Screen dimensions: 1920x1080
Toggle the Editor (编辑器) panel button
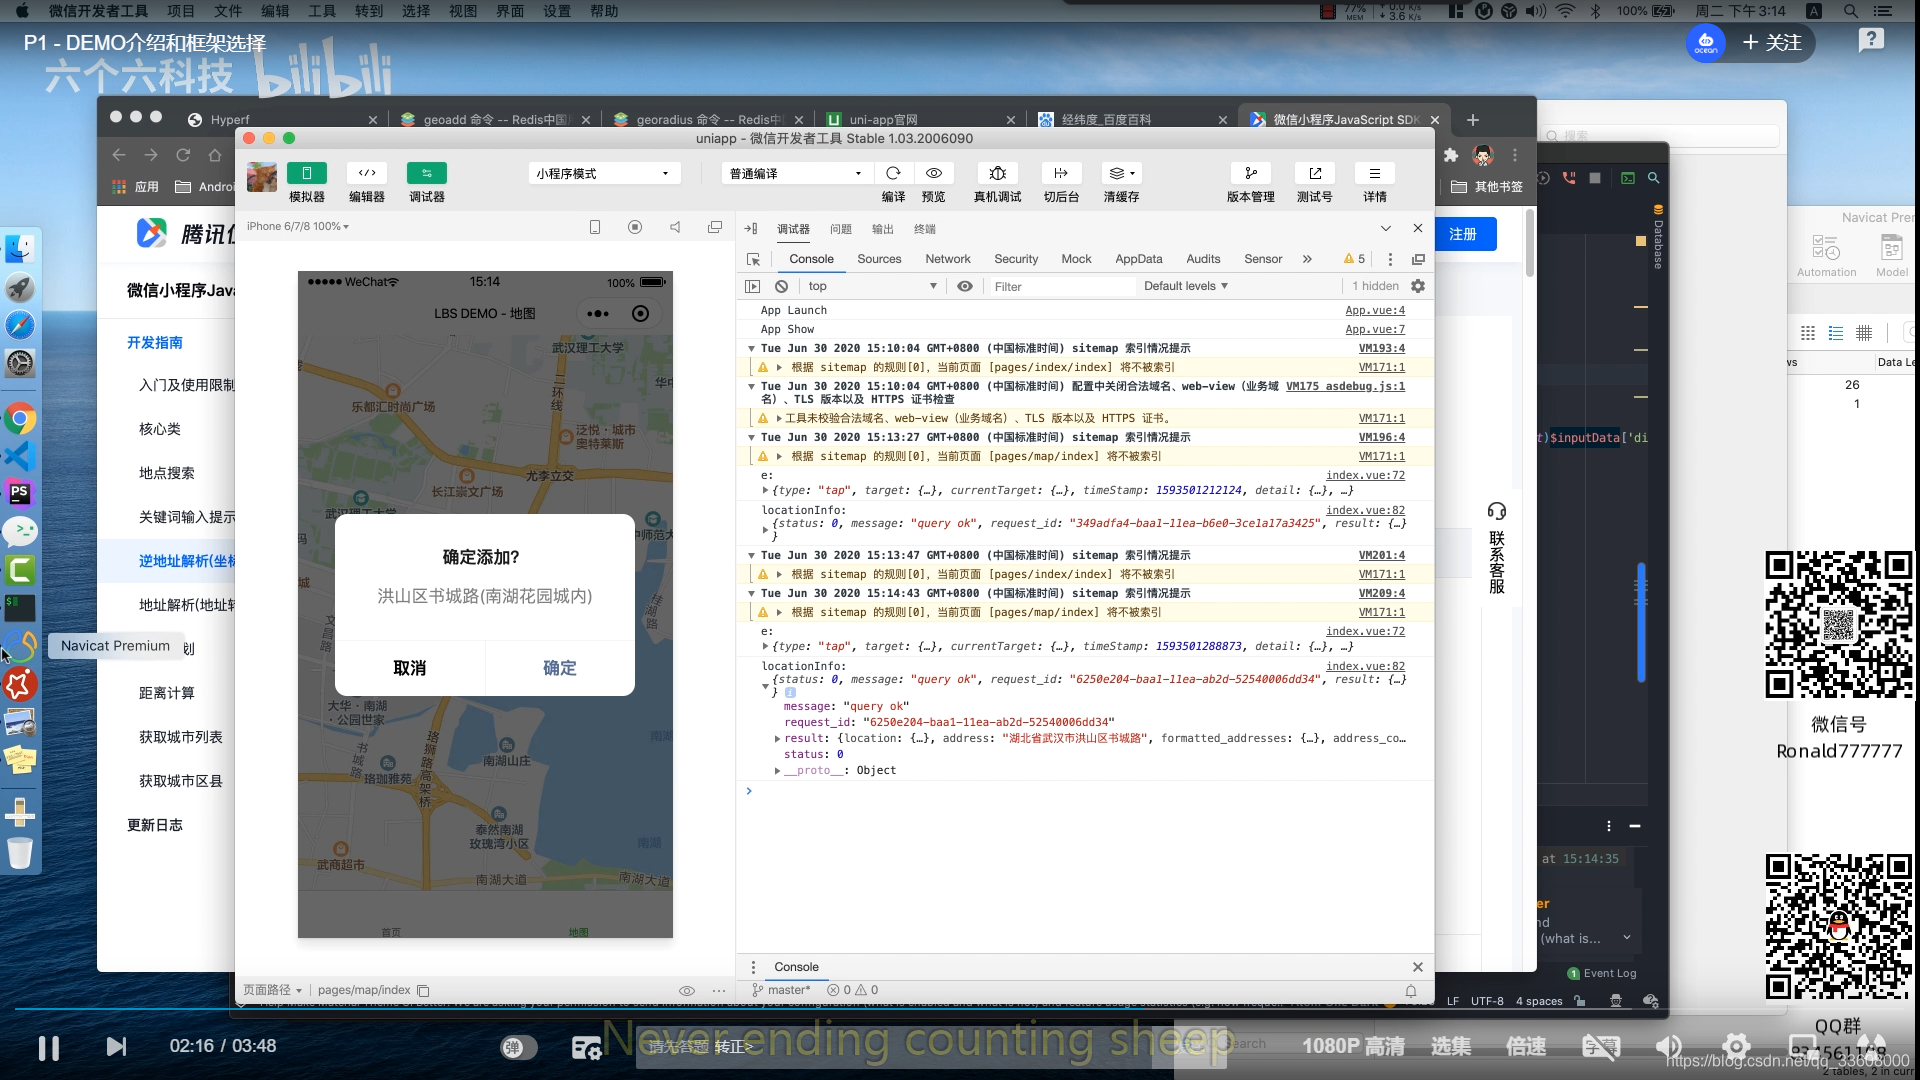(x=367, y=173)
